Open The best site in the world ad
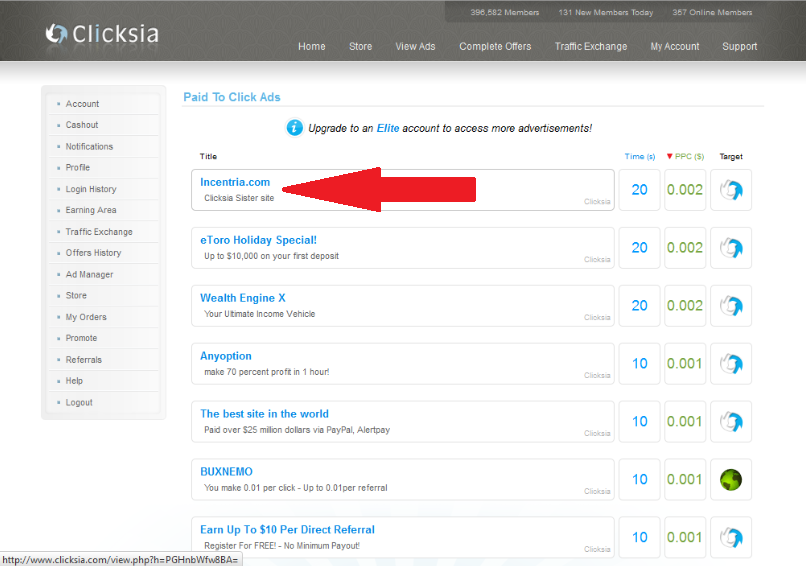This screenshot has width=806, height=566. click(x=264, y=414)
